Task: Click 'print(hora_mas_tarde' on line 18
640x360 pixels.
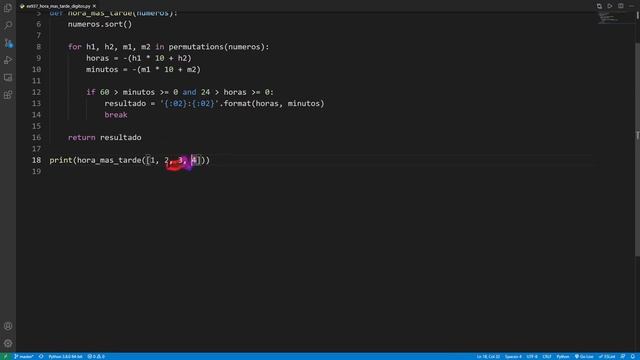Action: pos(95,160)
